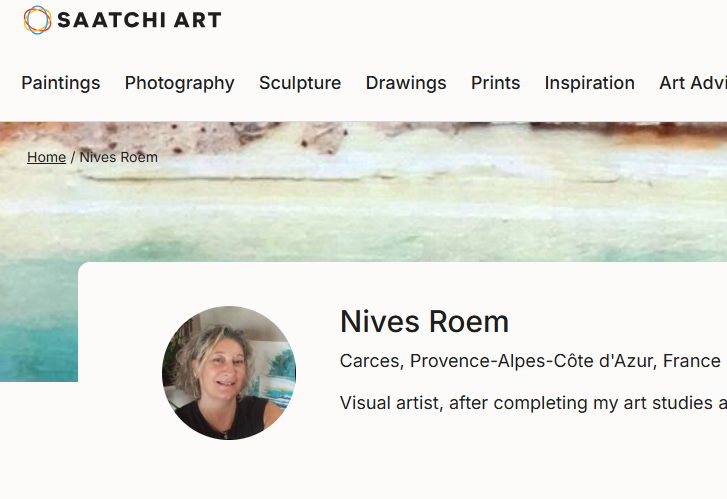Click the Saatchi Art circular logo icon
The height and width of the screenshot is (499, 727).
click(x=37, y=20)
